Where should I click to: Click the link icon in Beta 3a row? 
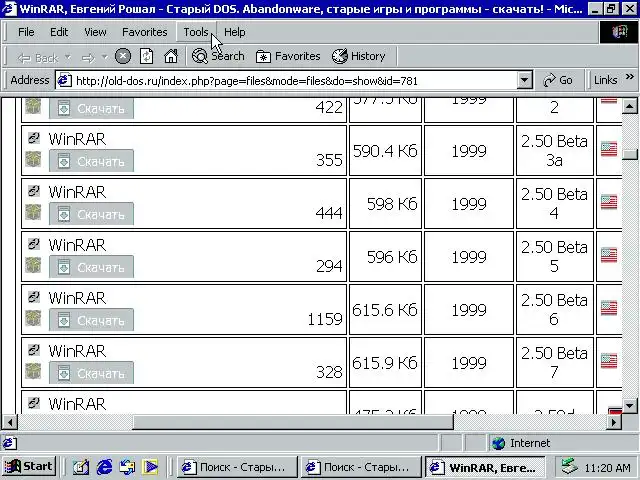point(33,138)
